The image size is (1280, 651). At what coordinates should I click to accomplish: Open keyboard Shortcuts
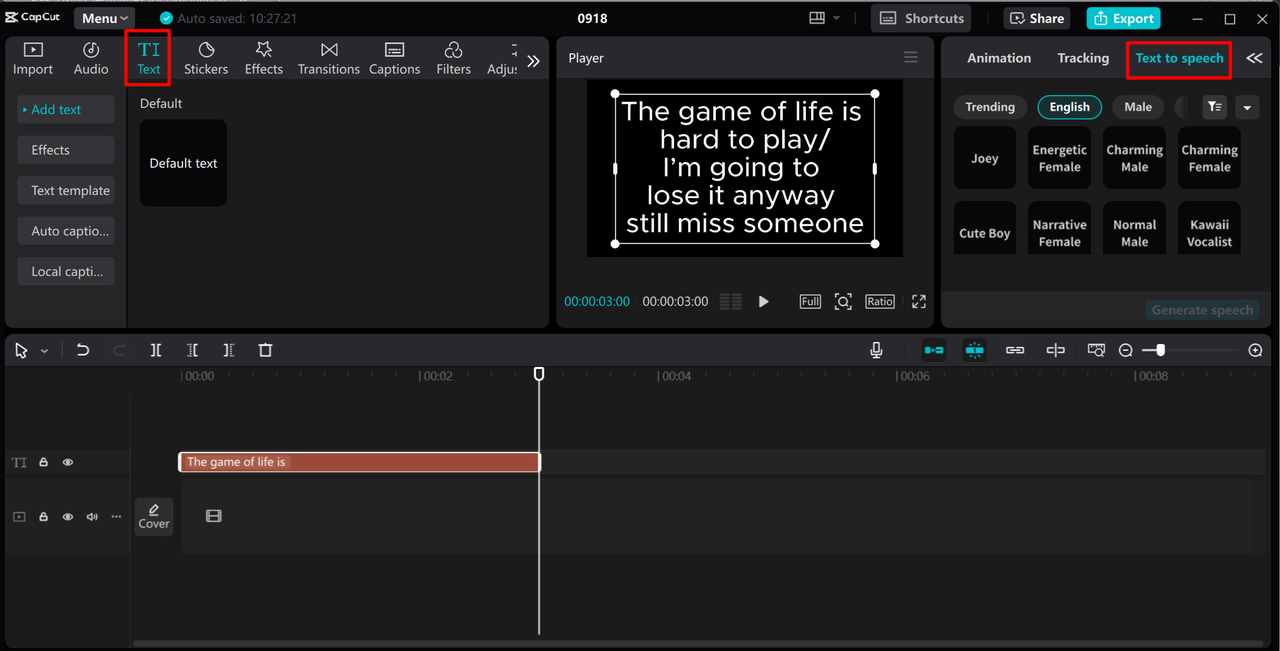tap(922, 18)
